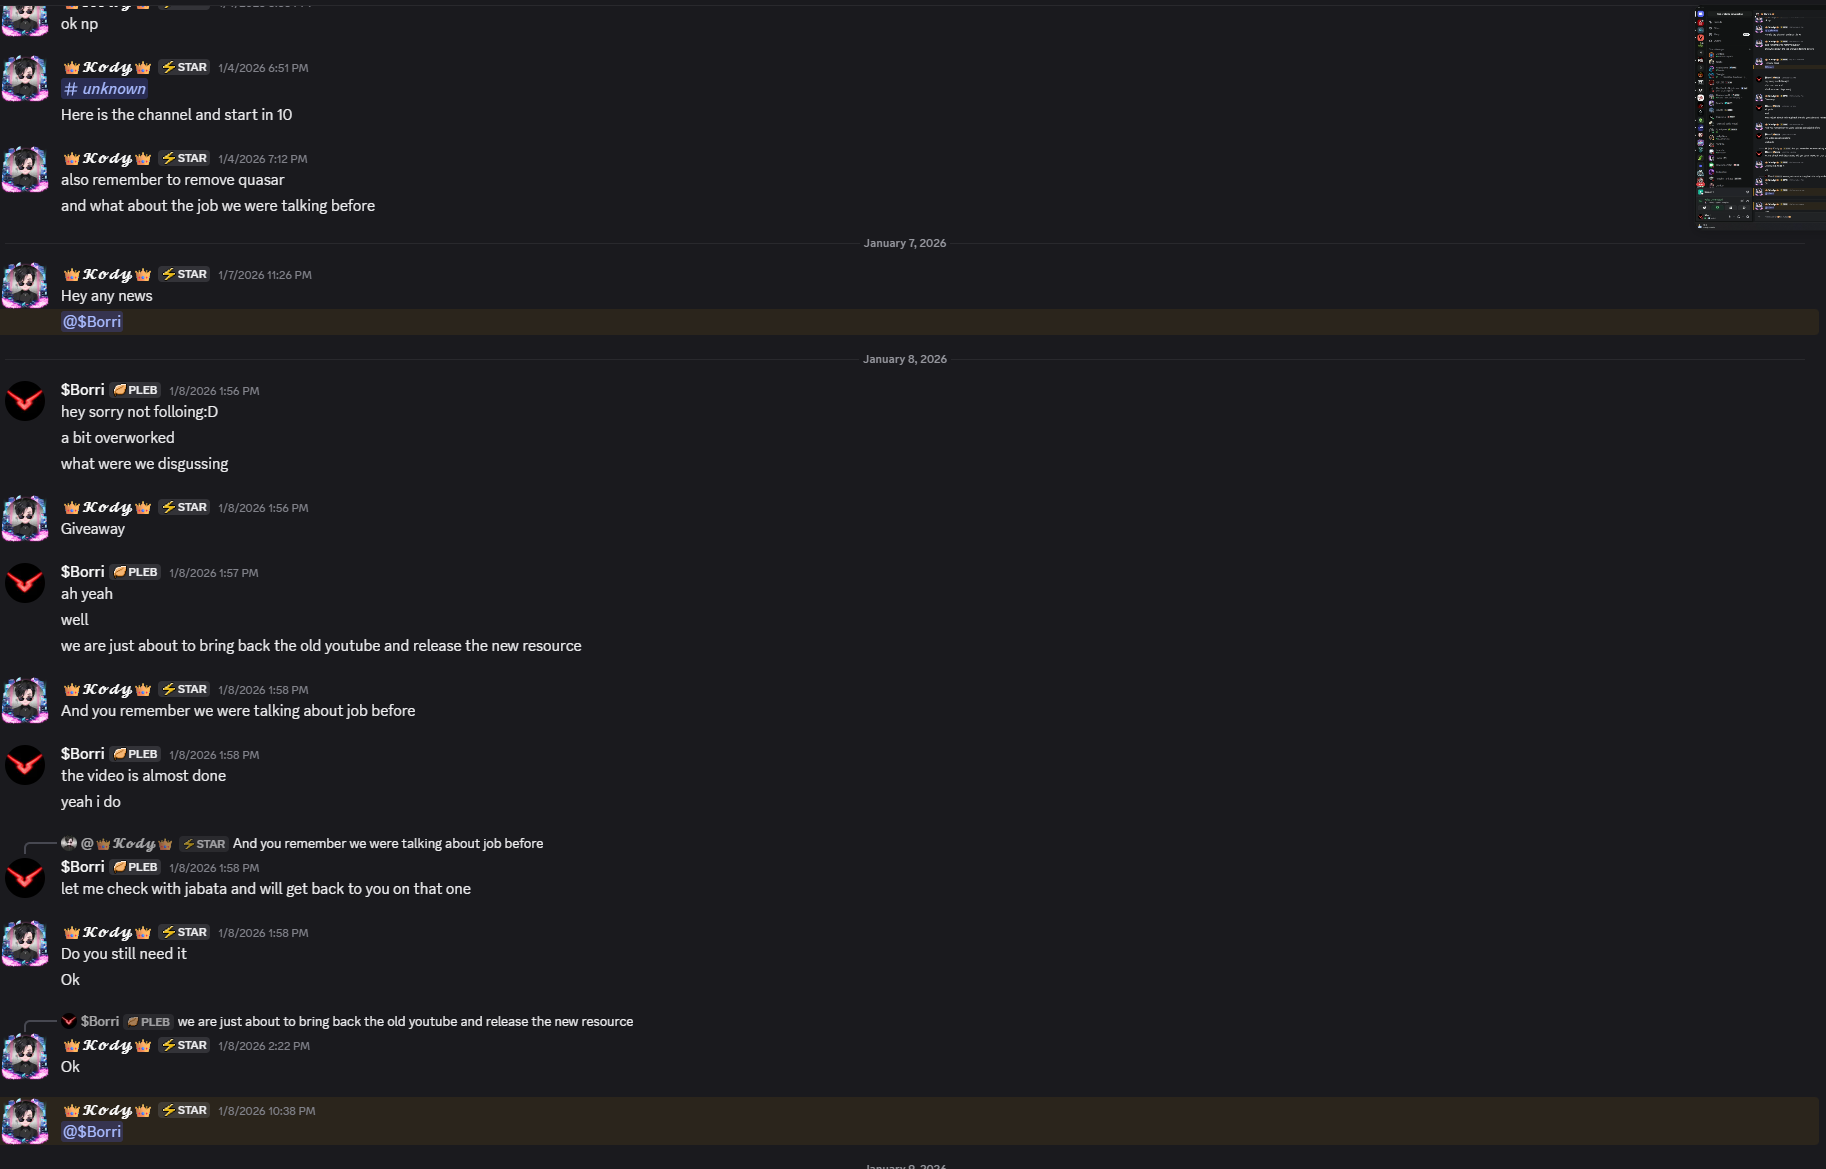This screenshot has height=1169, width=1826.
Task: Jump to replied message 'And you remember we were talking'
Action: [x=388, y=844]
